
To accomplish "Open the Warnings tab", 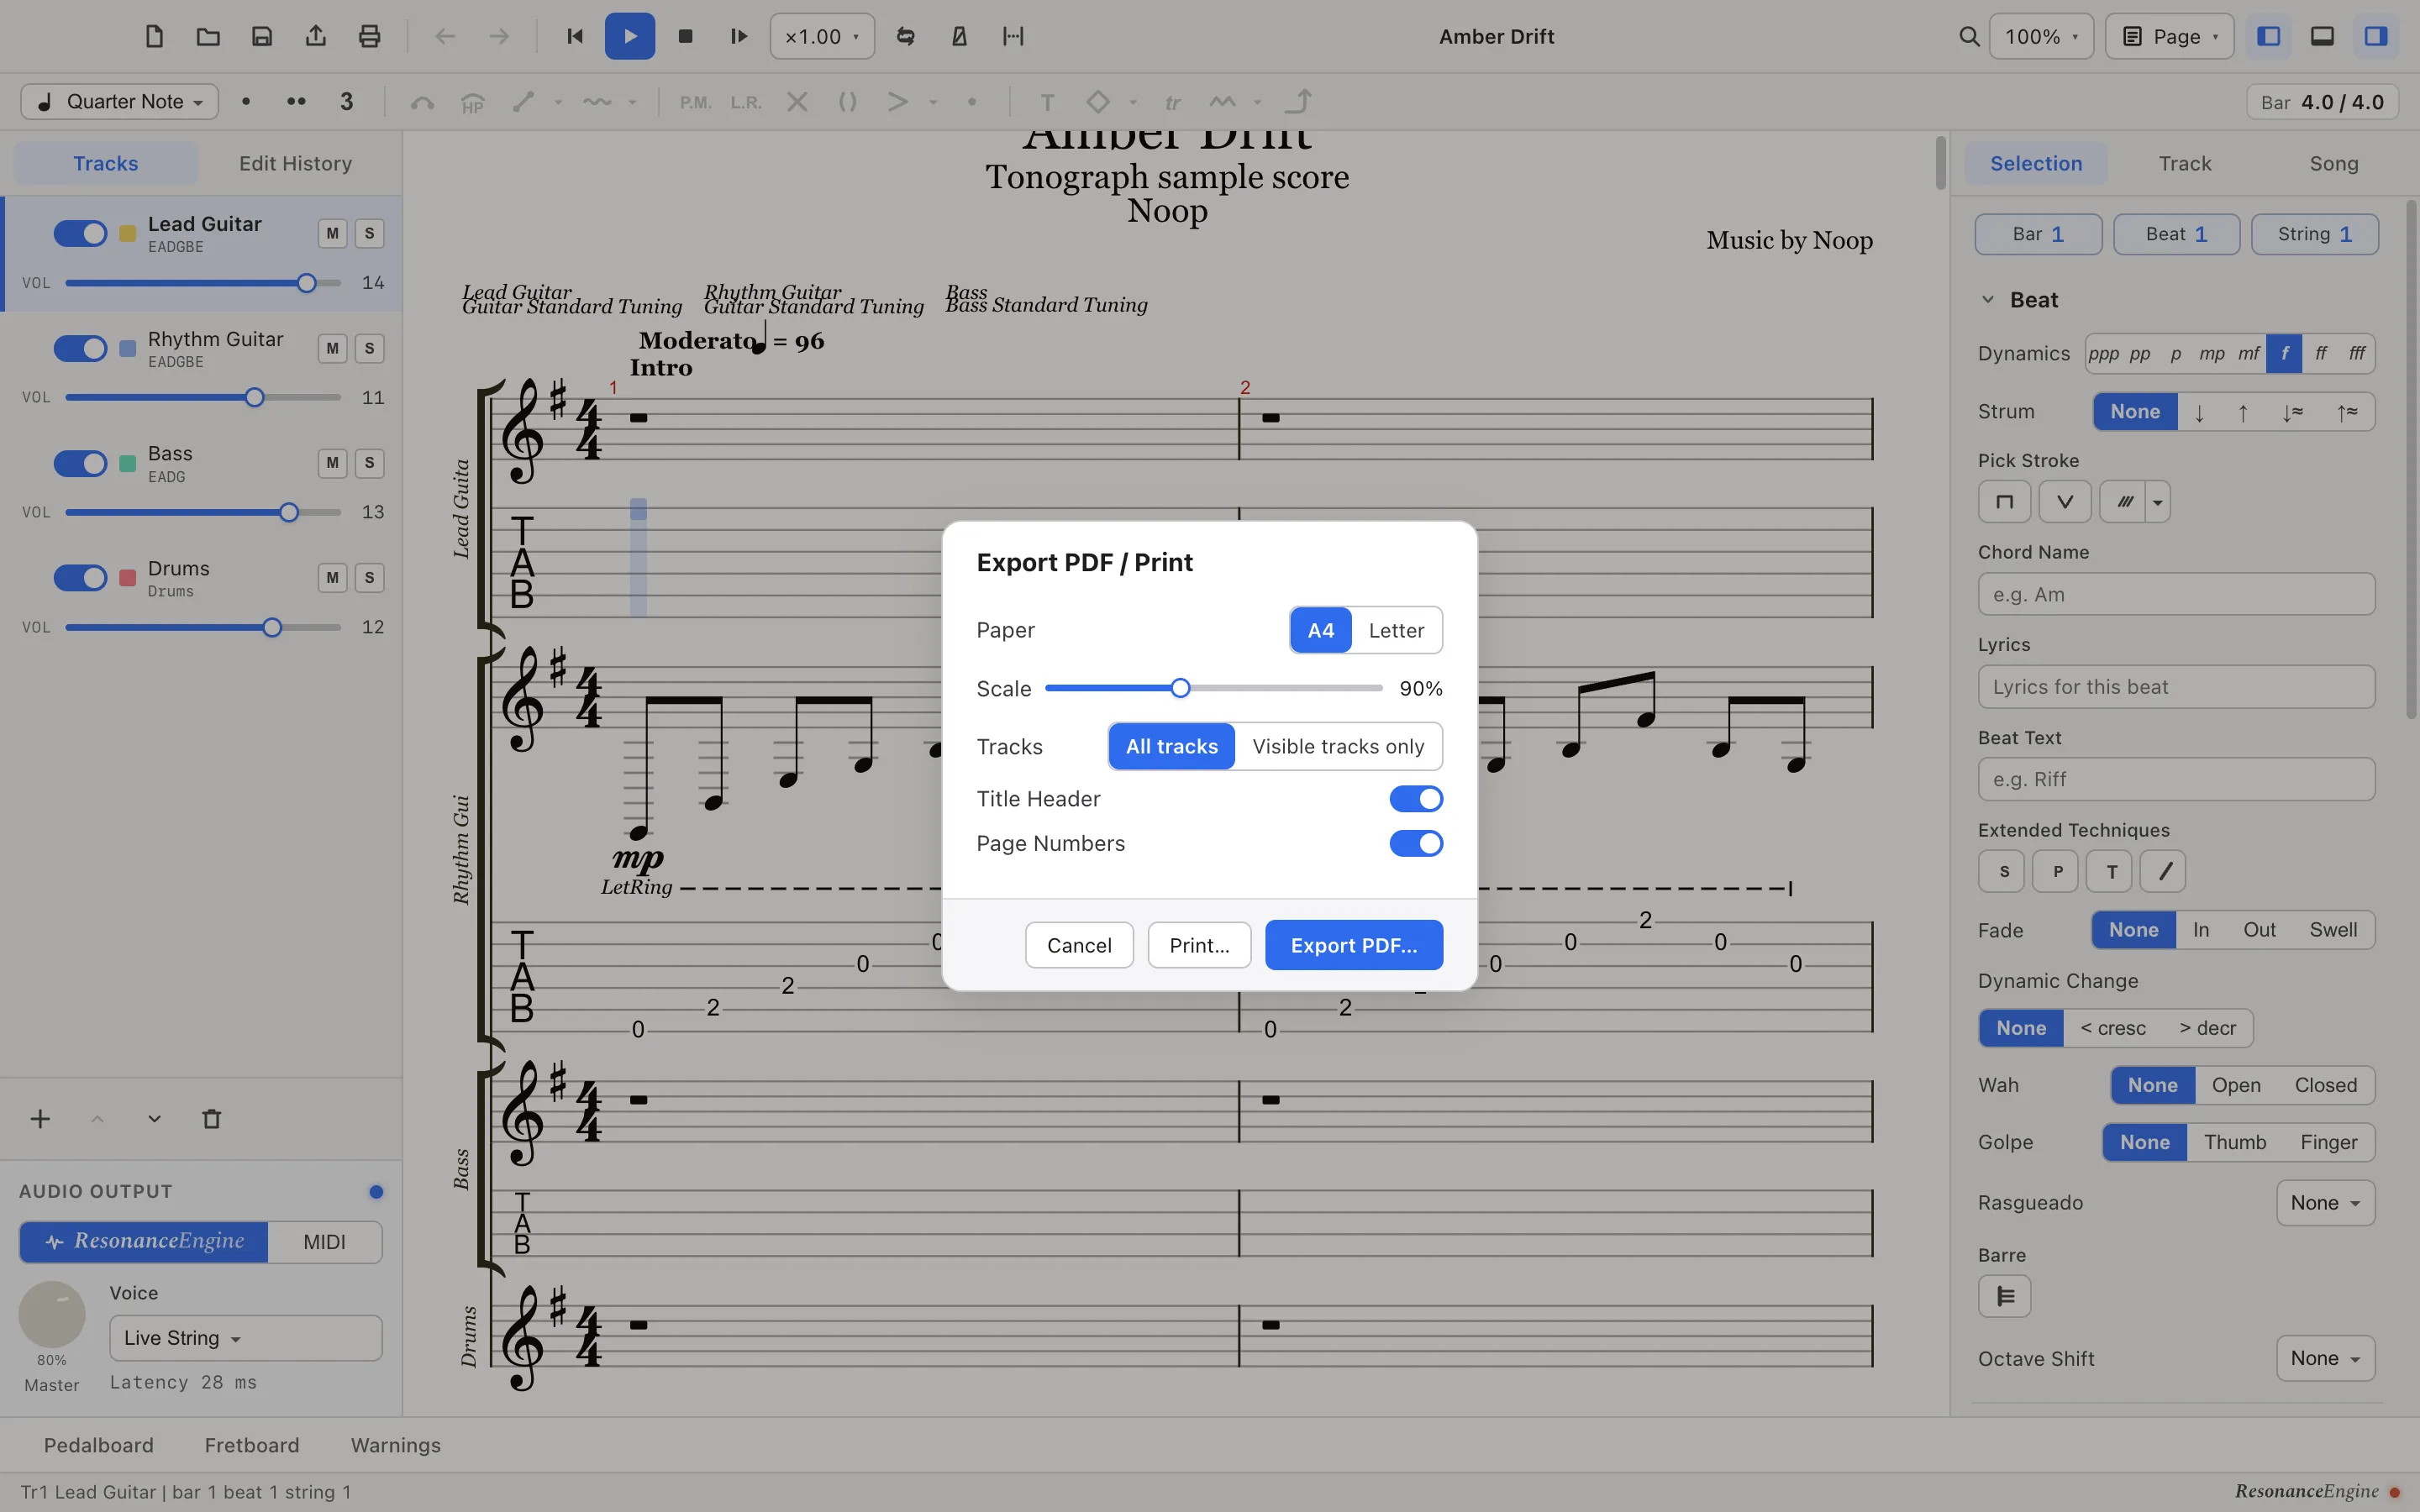I will (396, 1445).
